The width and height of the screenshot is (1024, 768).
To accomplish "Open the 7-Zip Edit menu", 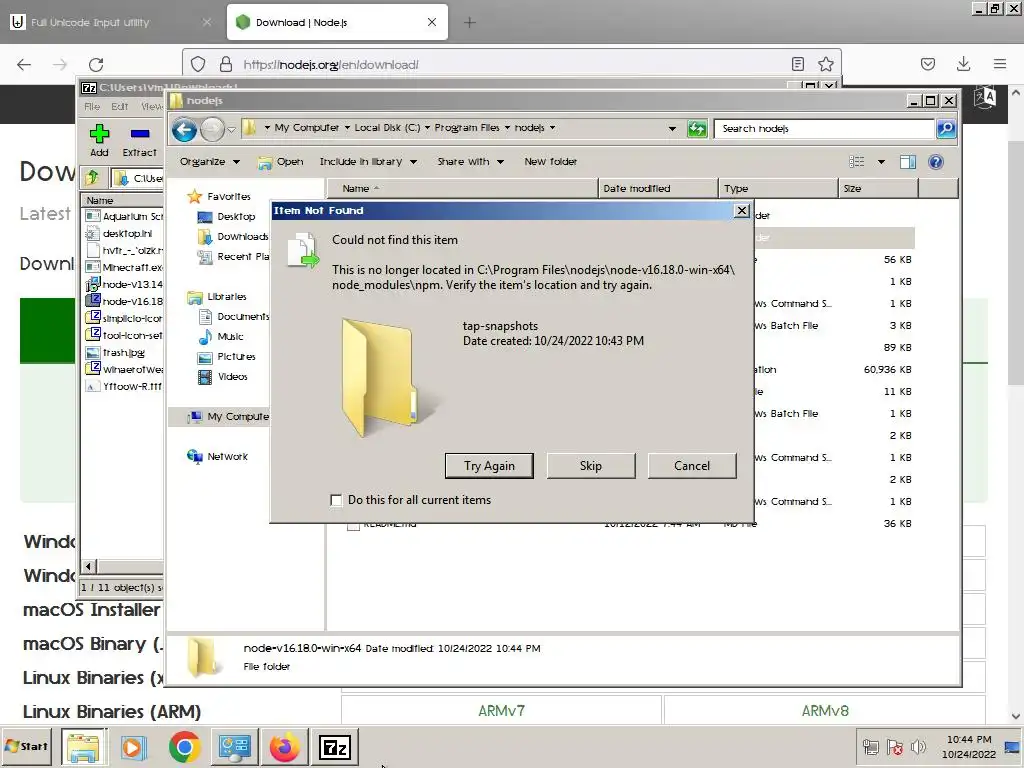I will coord(120,106).
